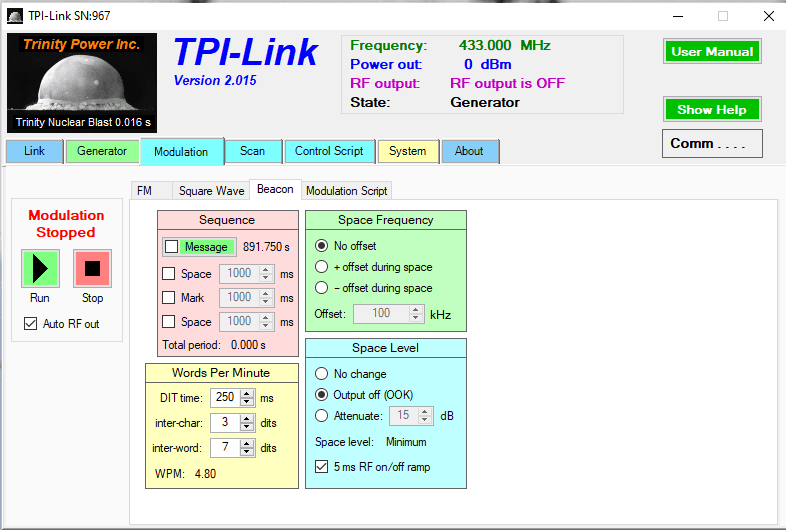Viewport: 786px width, 530px height.
Task: Click the Trinity Nuclear Blast image
Action: tap(81, 84)
